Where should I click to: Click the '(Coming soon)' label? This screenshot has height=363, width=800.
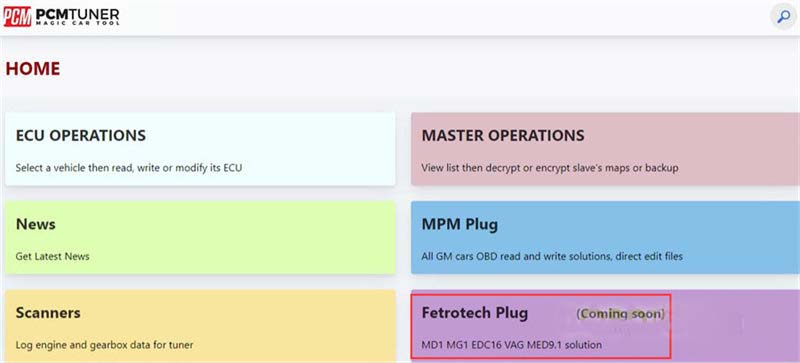pos(621,313)
